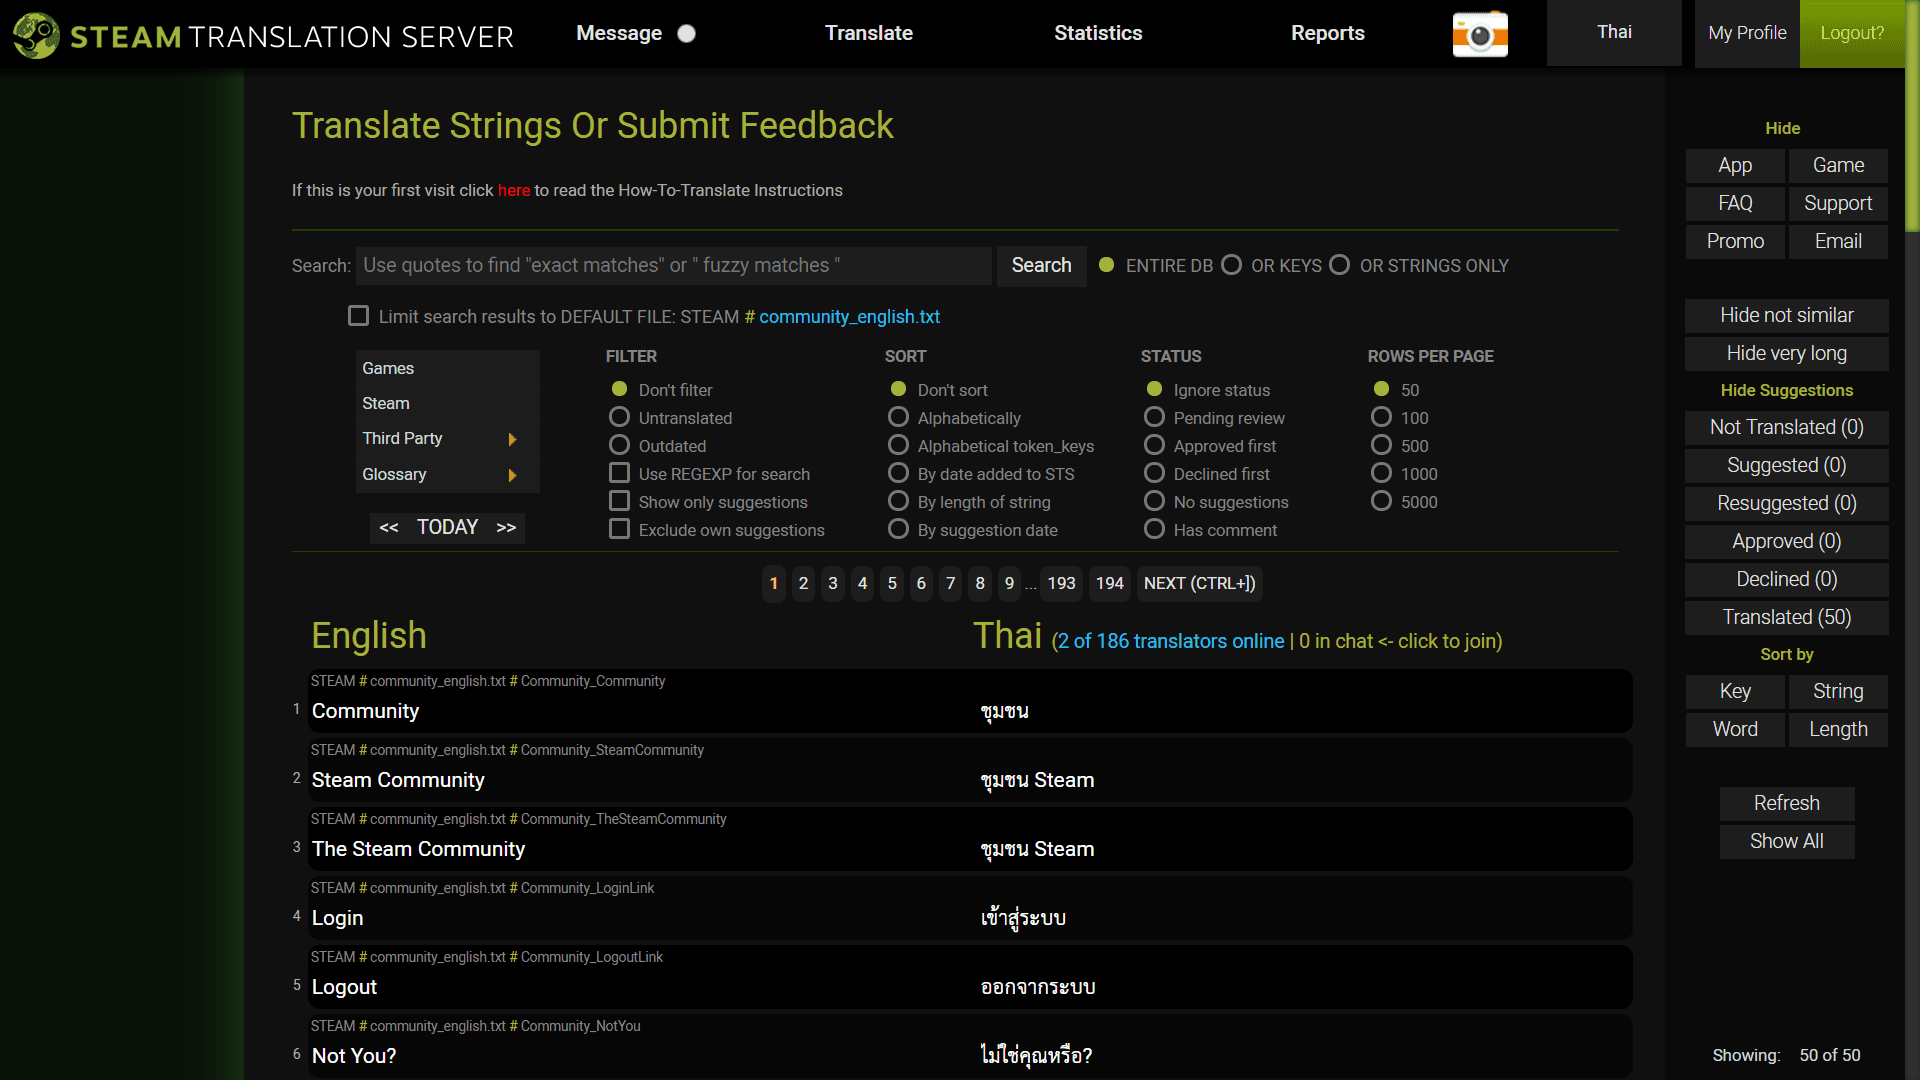The width and height of the screenshot is (1920, 1080).
Task: Click the Message status indicator dot
Action: tap(686, 34)
